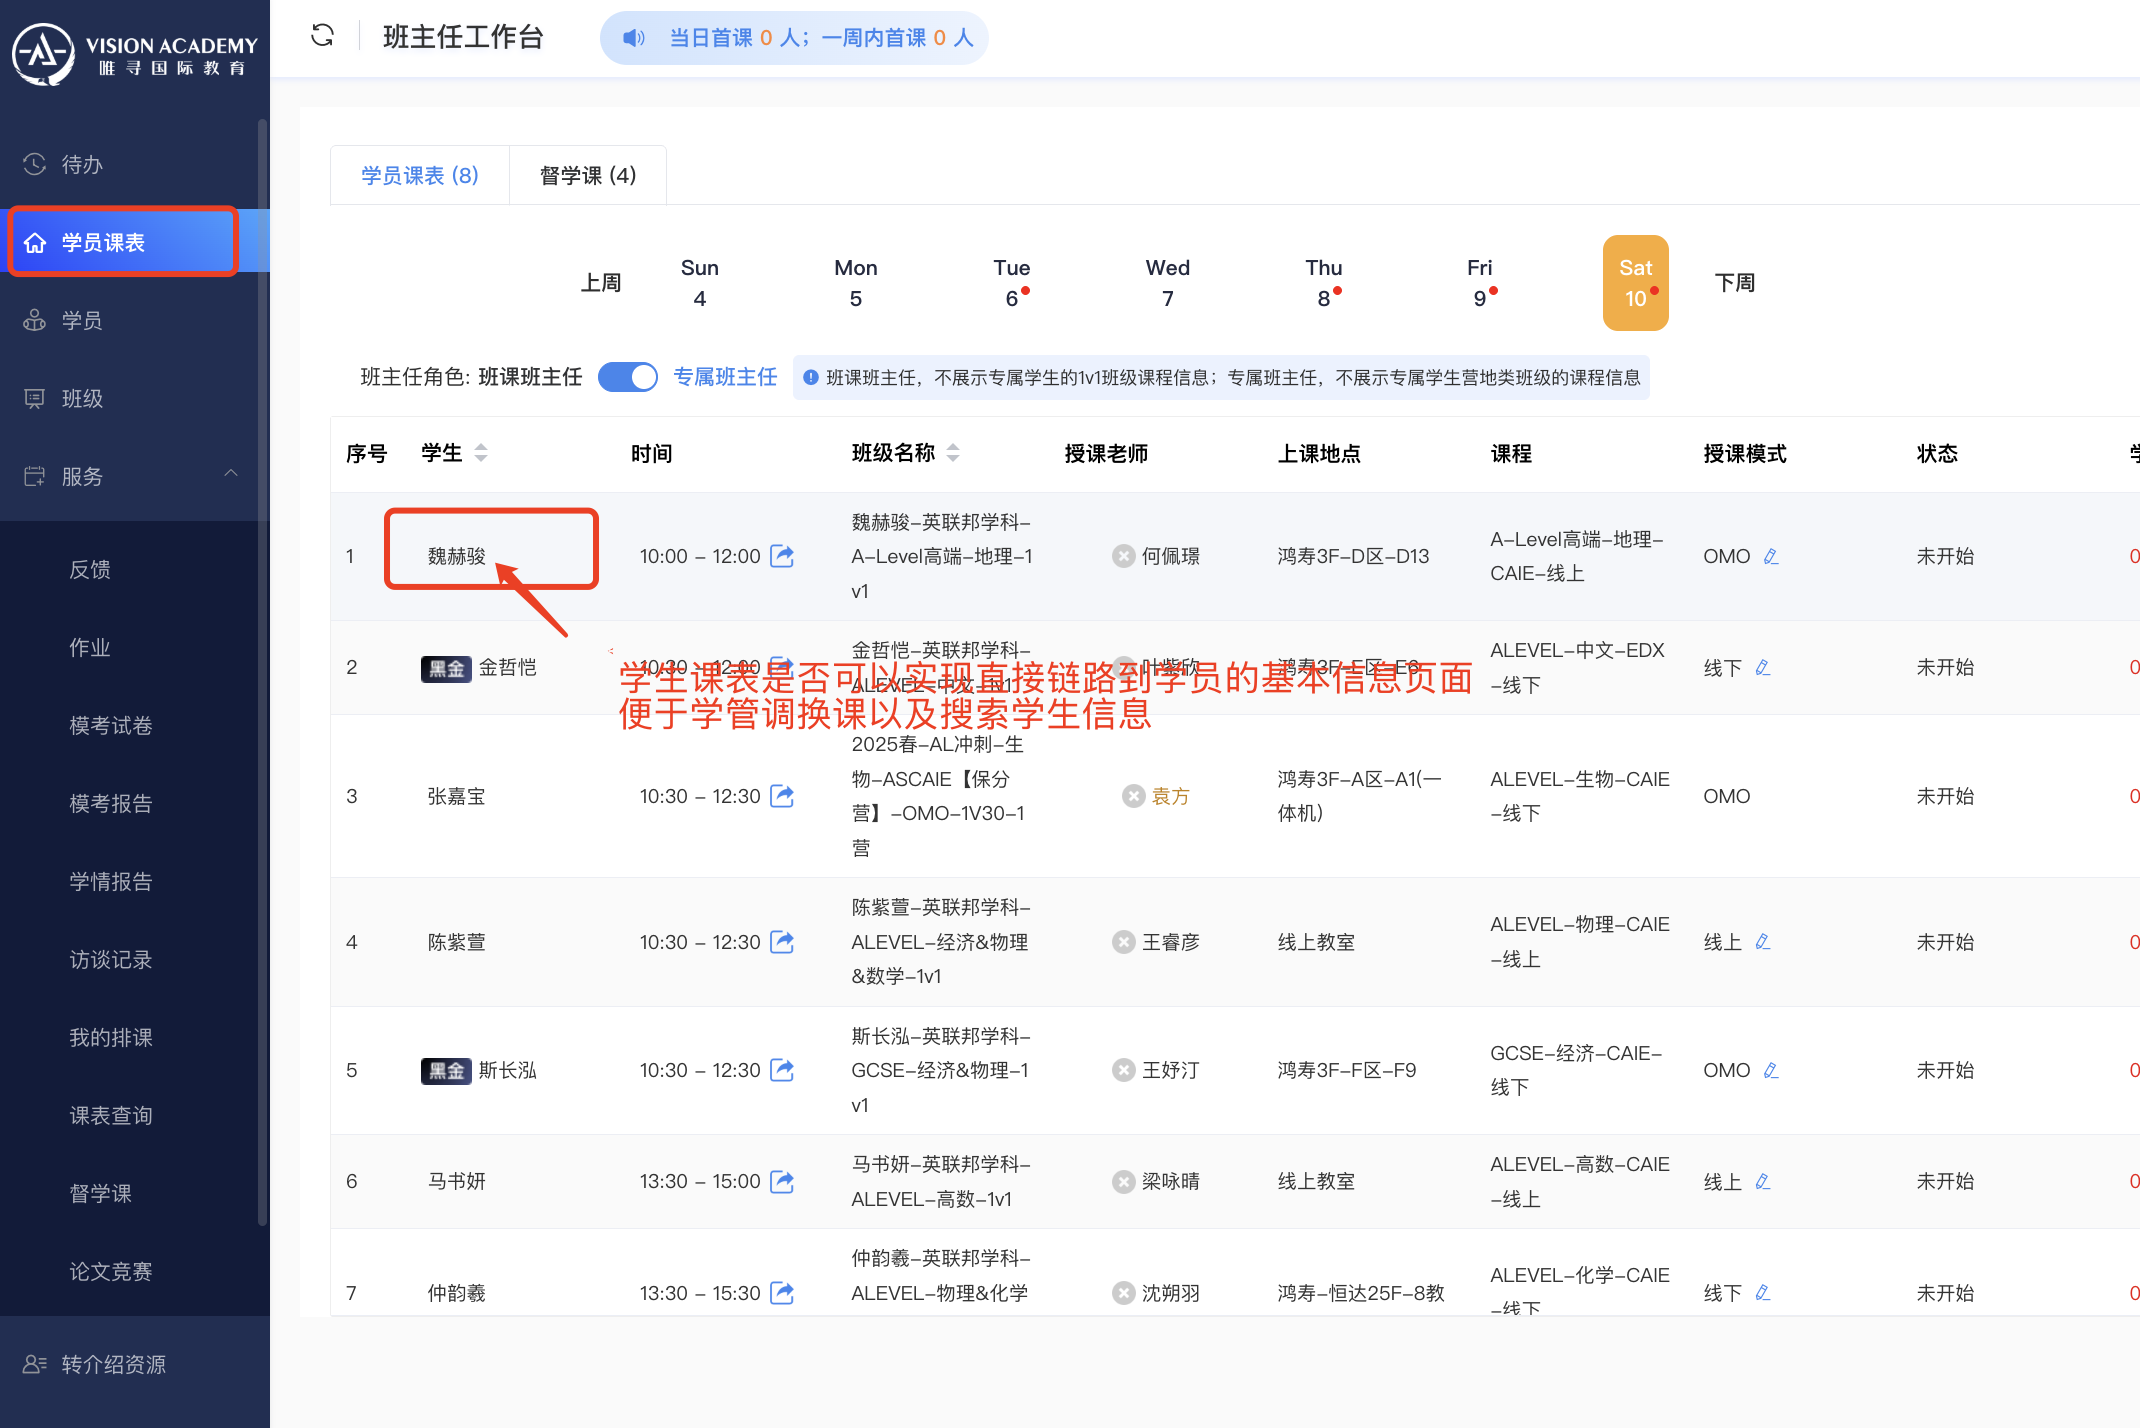
Task: Sort table by 班级名称 column
Action: point(953,453)
